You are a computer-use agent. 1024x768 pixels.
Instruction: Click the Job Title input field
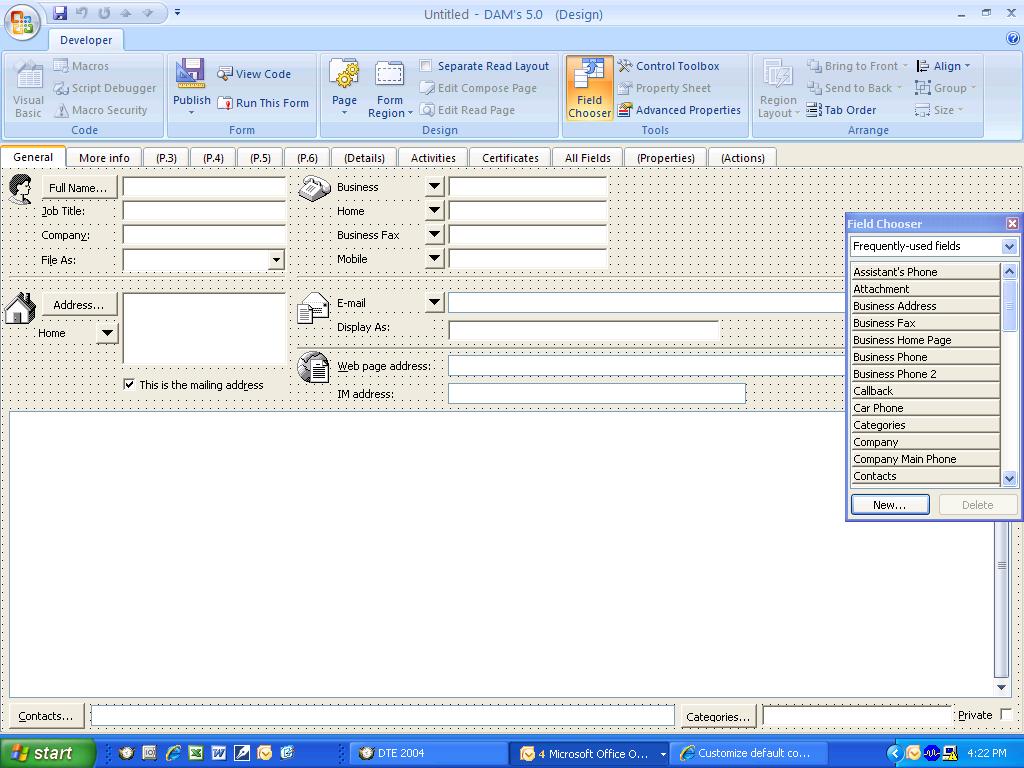click(x=204, y=211)
